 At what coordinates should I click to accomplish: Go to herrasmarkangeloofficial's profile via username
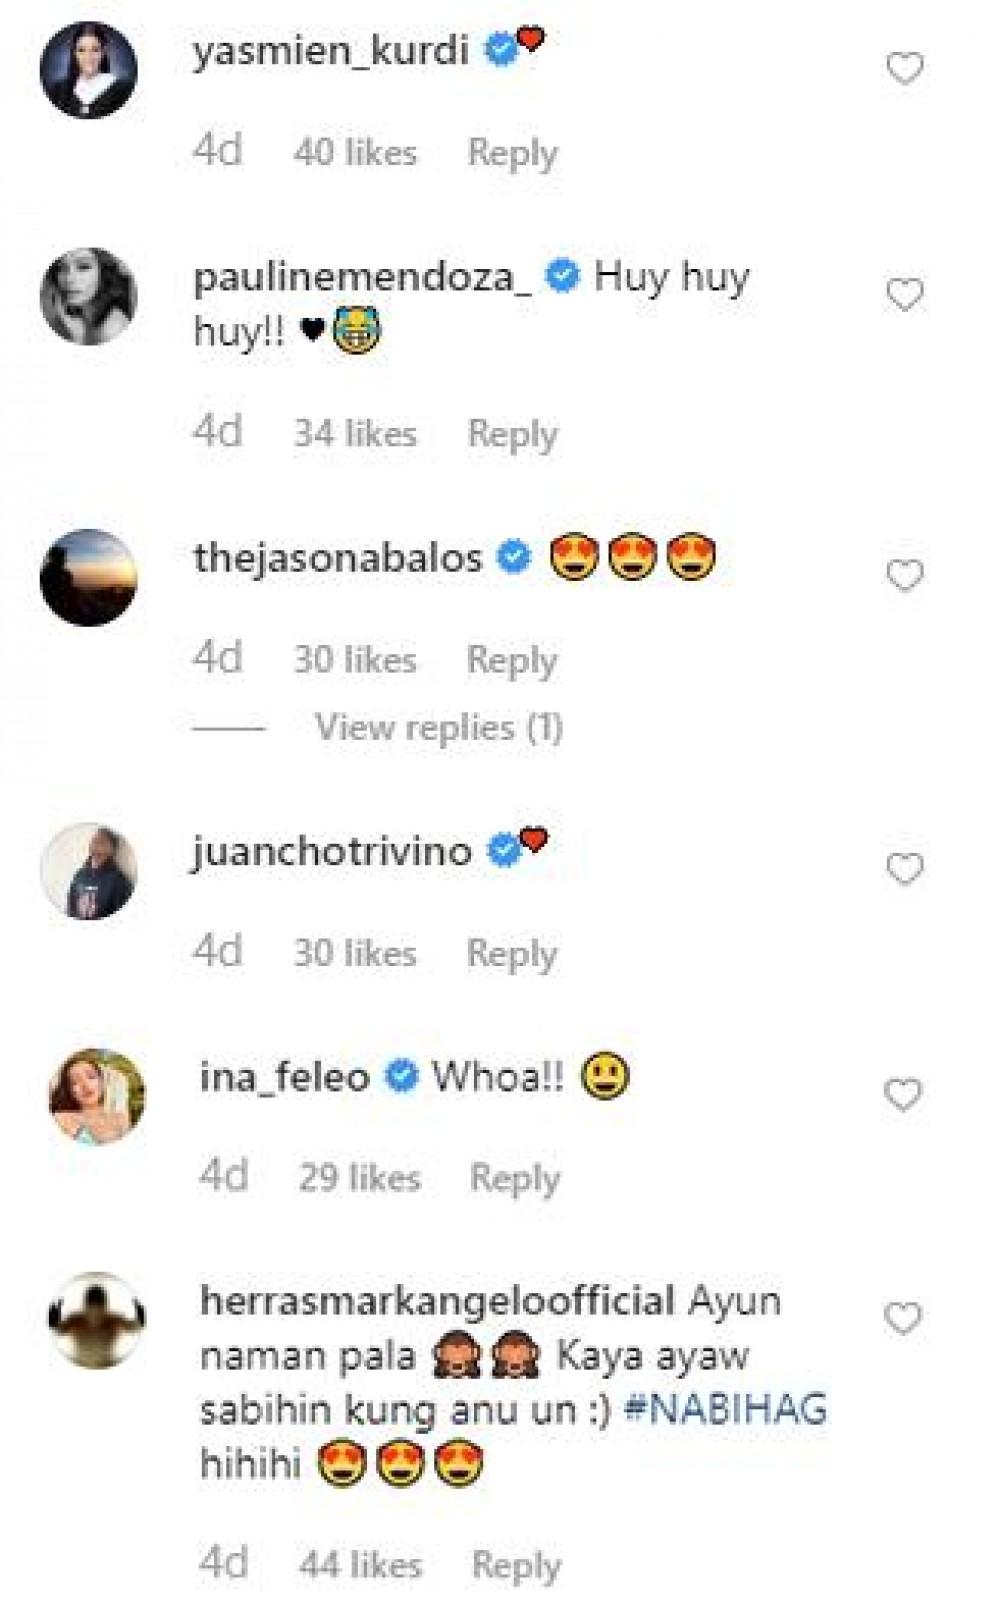[x=437, y=1301]
